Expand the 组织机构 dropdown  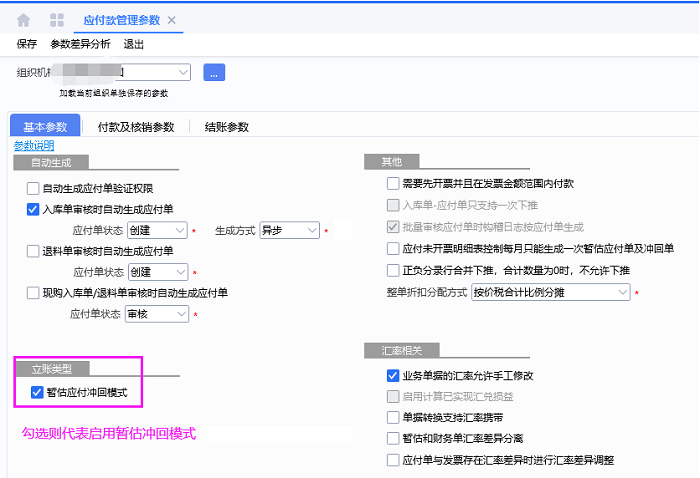point(183,72)
